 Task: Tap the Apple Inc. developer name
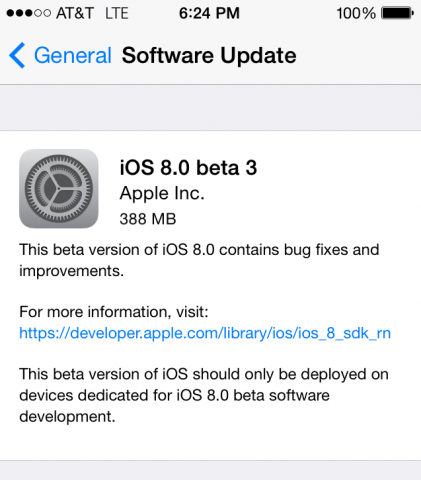[162, 193]
